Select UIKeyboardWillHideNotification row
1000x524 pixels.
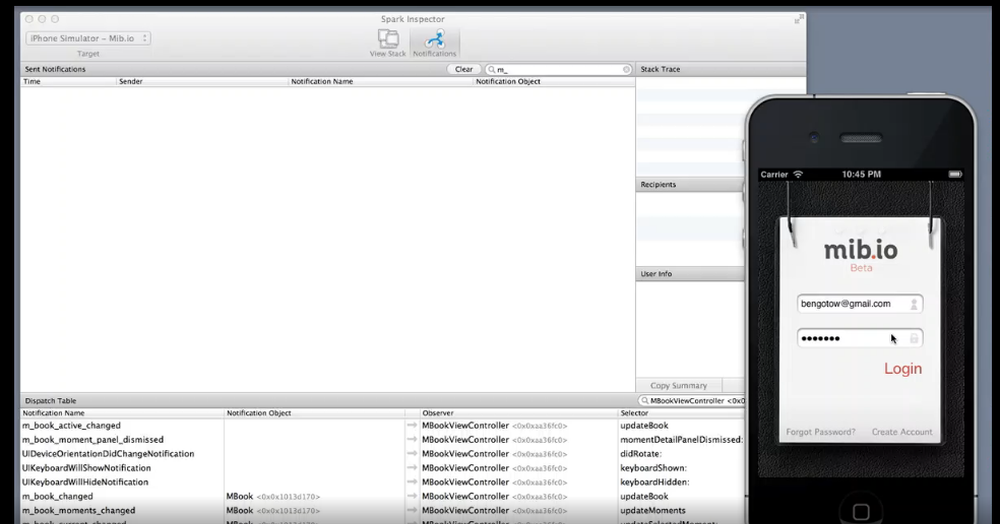tap(383, 482)
